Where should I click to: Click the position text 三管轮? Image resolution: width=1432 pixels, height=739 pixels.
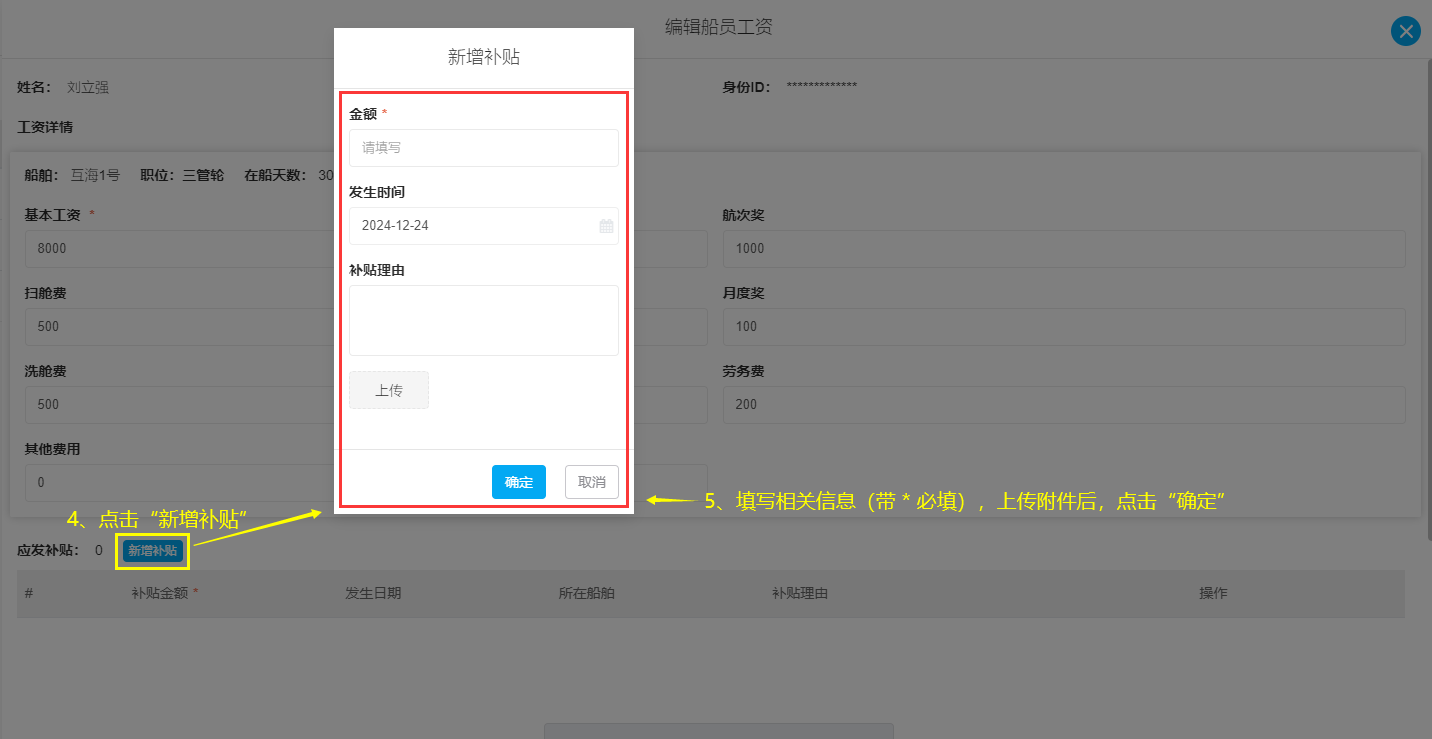[203, 175]
